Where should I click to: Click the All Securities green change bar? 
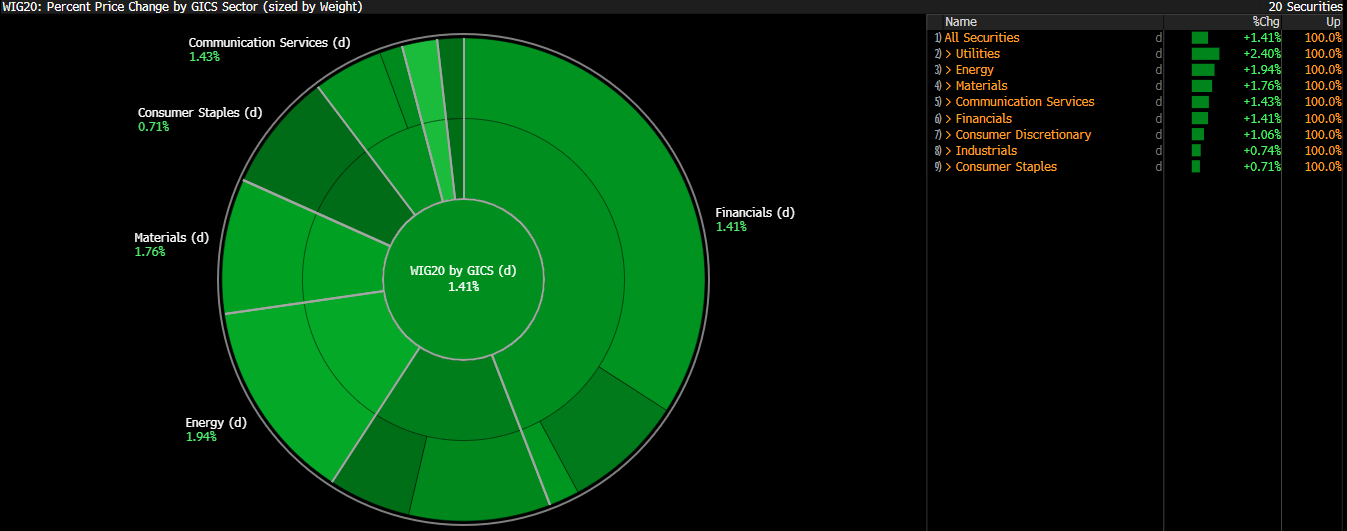tap(1199, 38)
